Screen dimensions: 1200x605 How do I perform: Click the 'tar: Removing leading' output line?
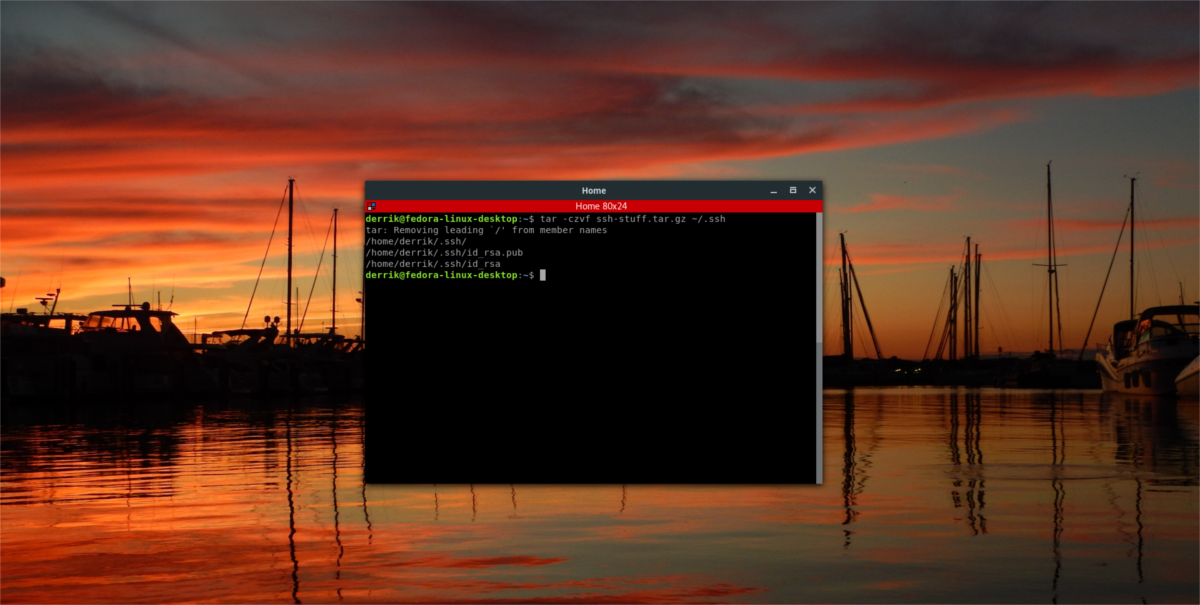[x=486, y=230]
